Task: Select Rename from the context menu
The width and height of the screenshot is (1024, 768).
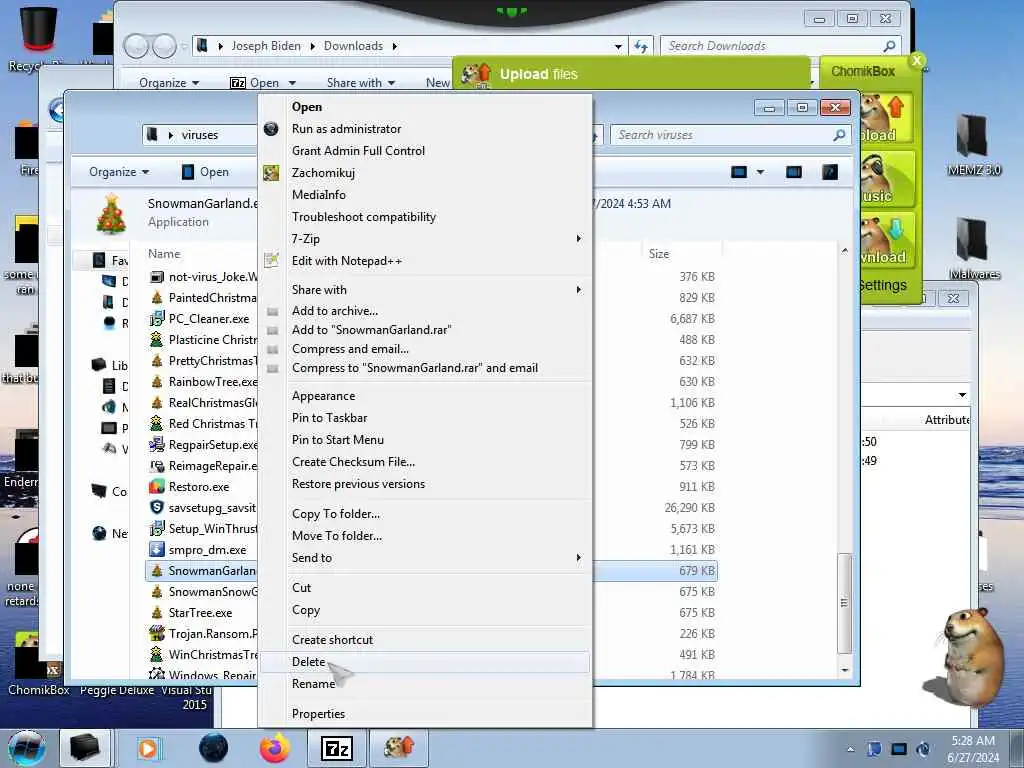Action: coord(313,684)
